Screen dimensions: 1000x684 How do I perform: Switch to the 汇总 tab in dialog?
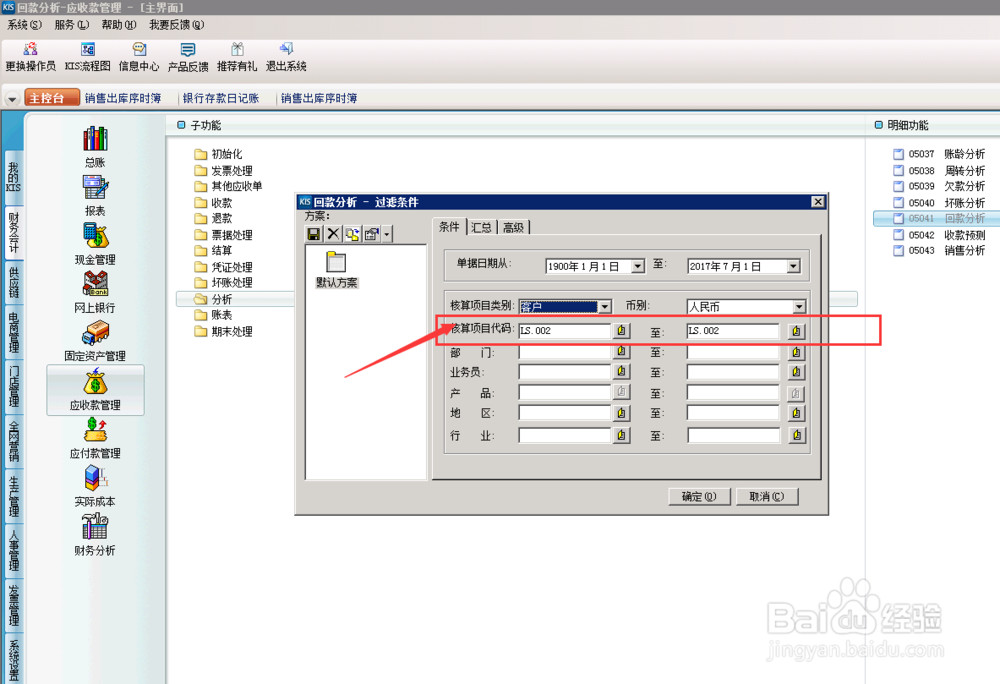[482, 228]
